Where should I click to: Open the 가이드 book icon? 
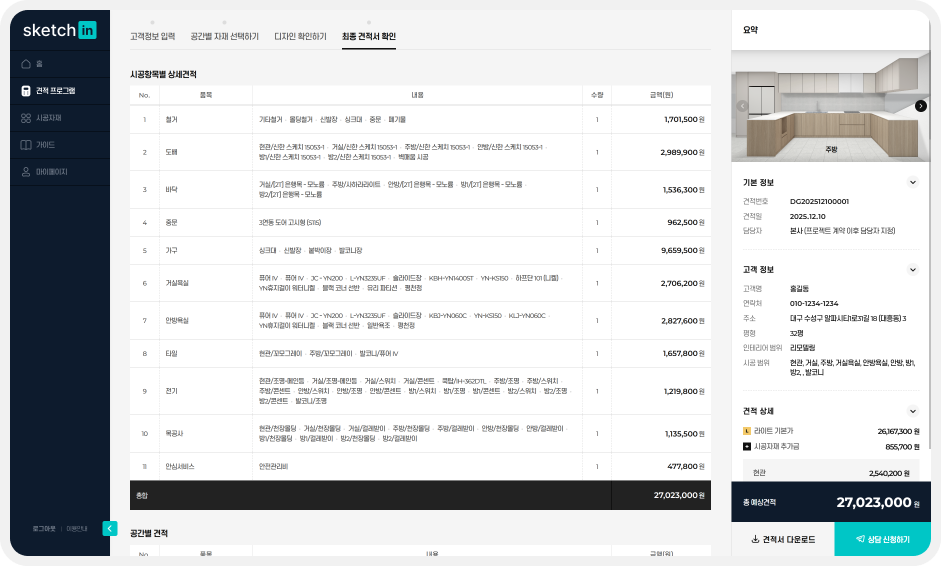[x=26, y=145]
